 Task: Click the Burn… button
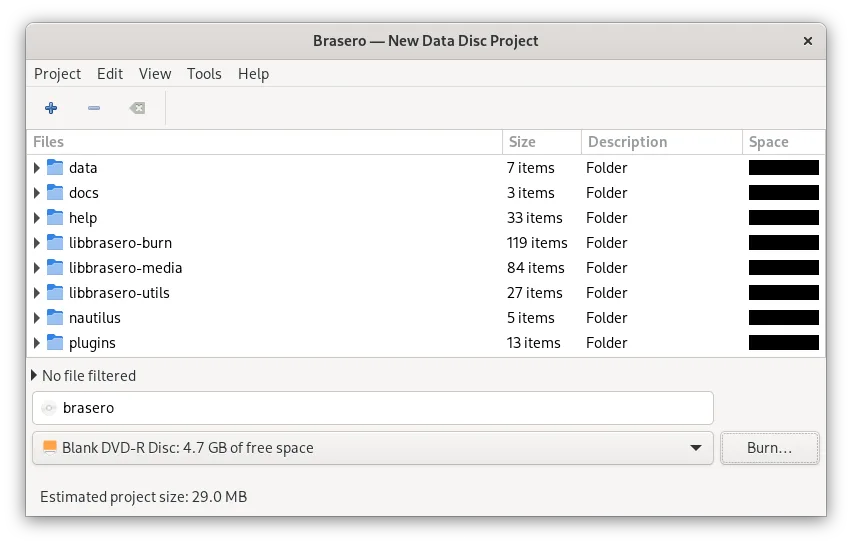(x=769, y=448)
